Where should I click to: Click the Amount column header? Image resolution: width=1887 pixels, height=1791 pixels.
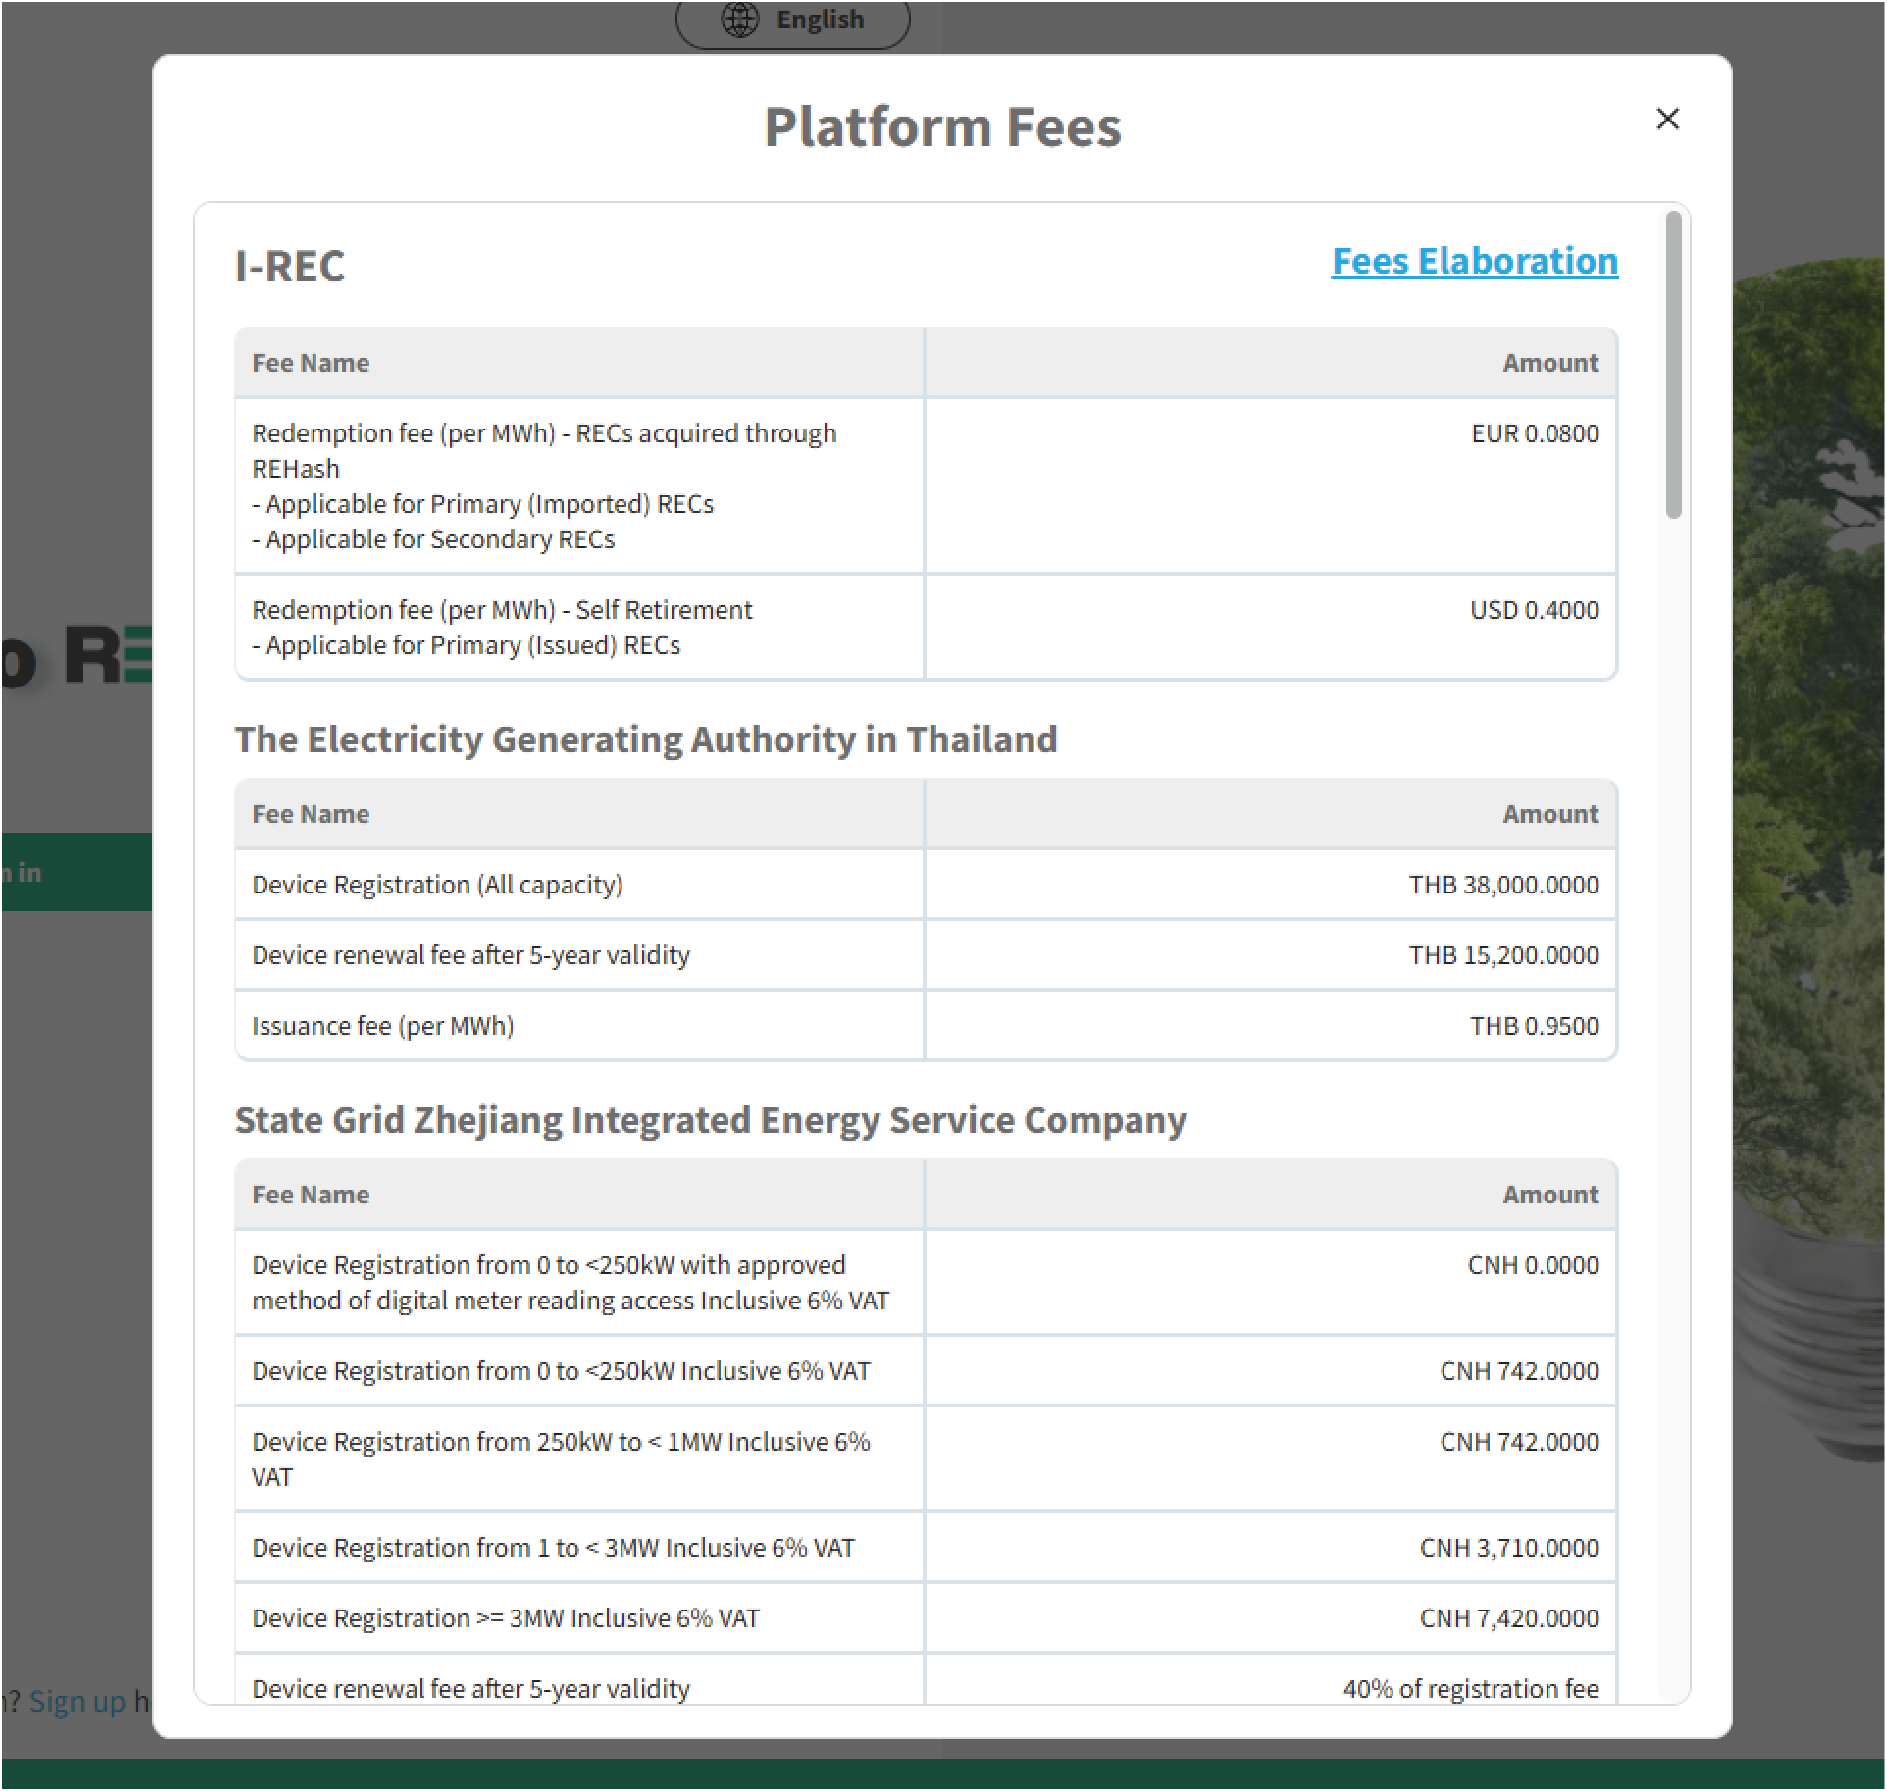(x=1550, y=362)
